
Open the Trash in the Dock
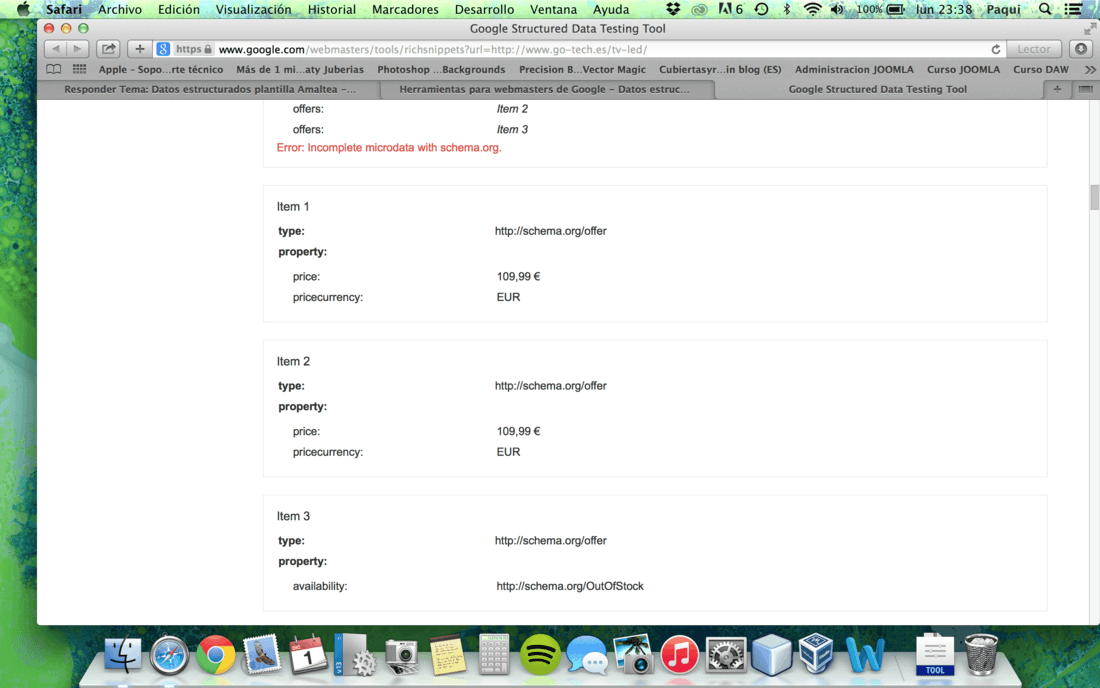click(981, 654)
